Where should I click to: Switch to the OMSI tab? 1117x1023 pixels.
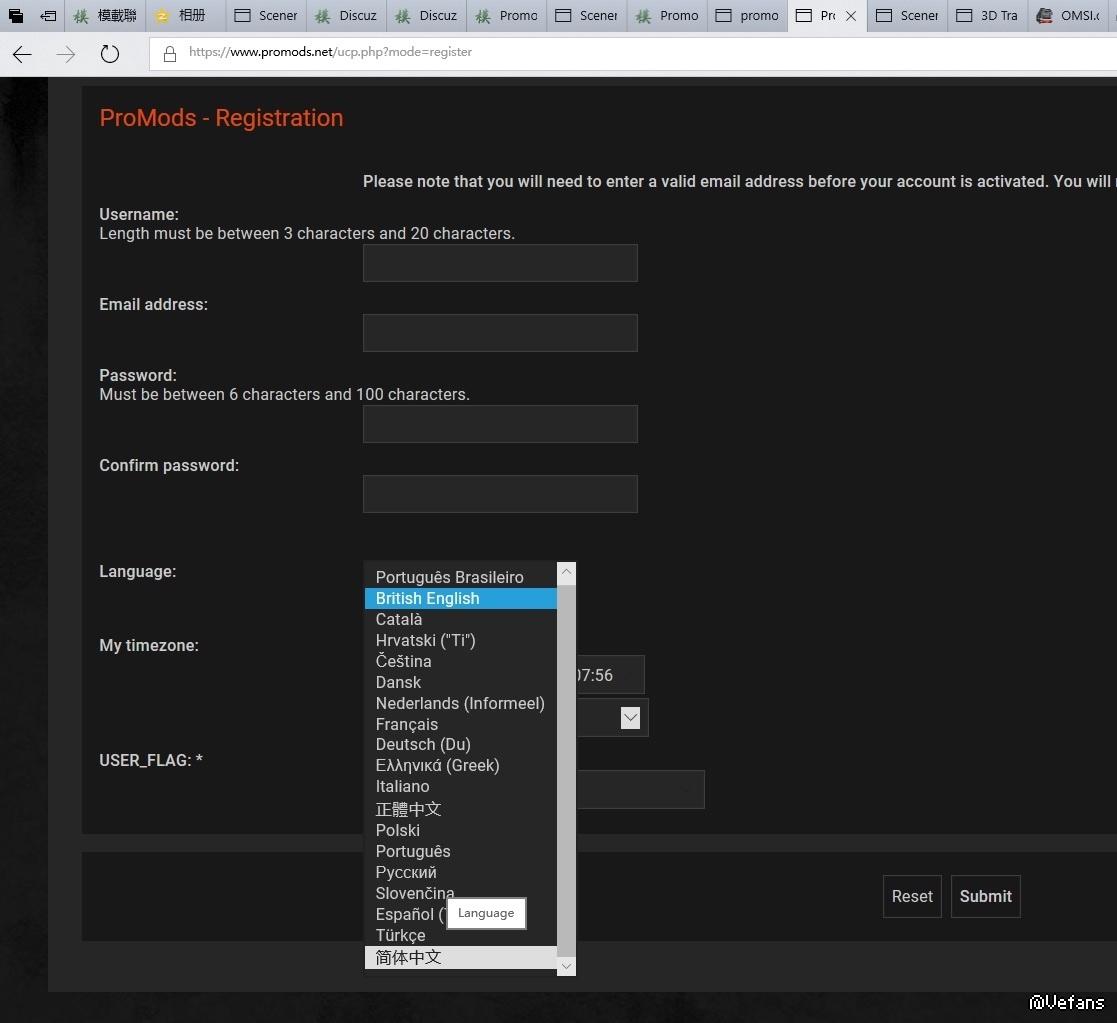[1071, 16]
